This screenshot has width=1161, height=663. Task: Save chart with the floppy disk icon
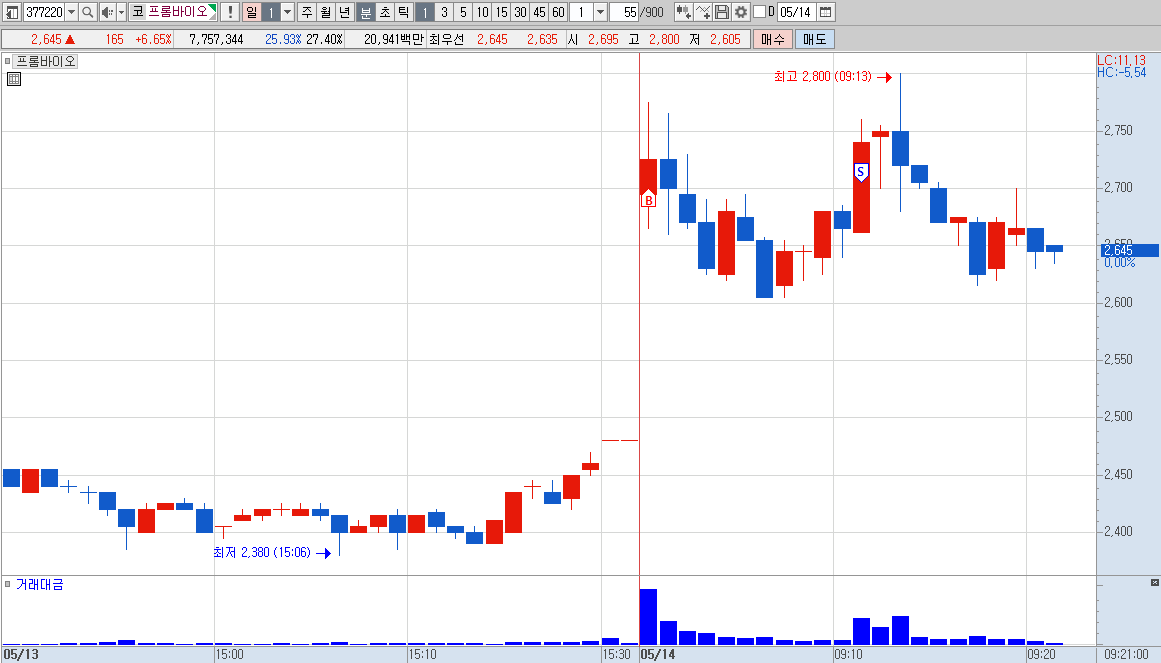click(x=721, y=12)
